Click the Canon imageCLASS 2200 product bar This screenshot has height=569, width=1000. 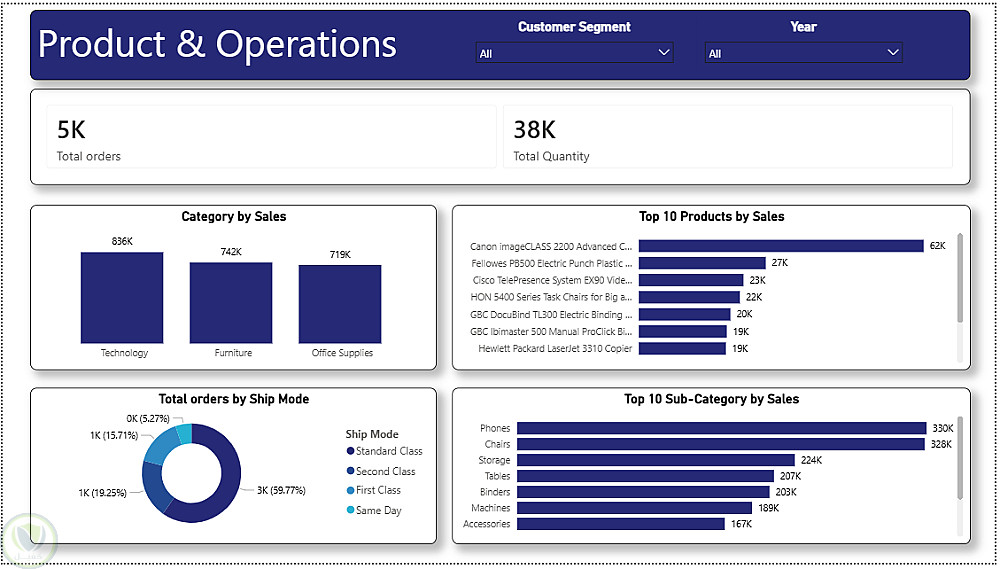point(781,246)
